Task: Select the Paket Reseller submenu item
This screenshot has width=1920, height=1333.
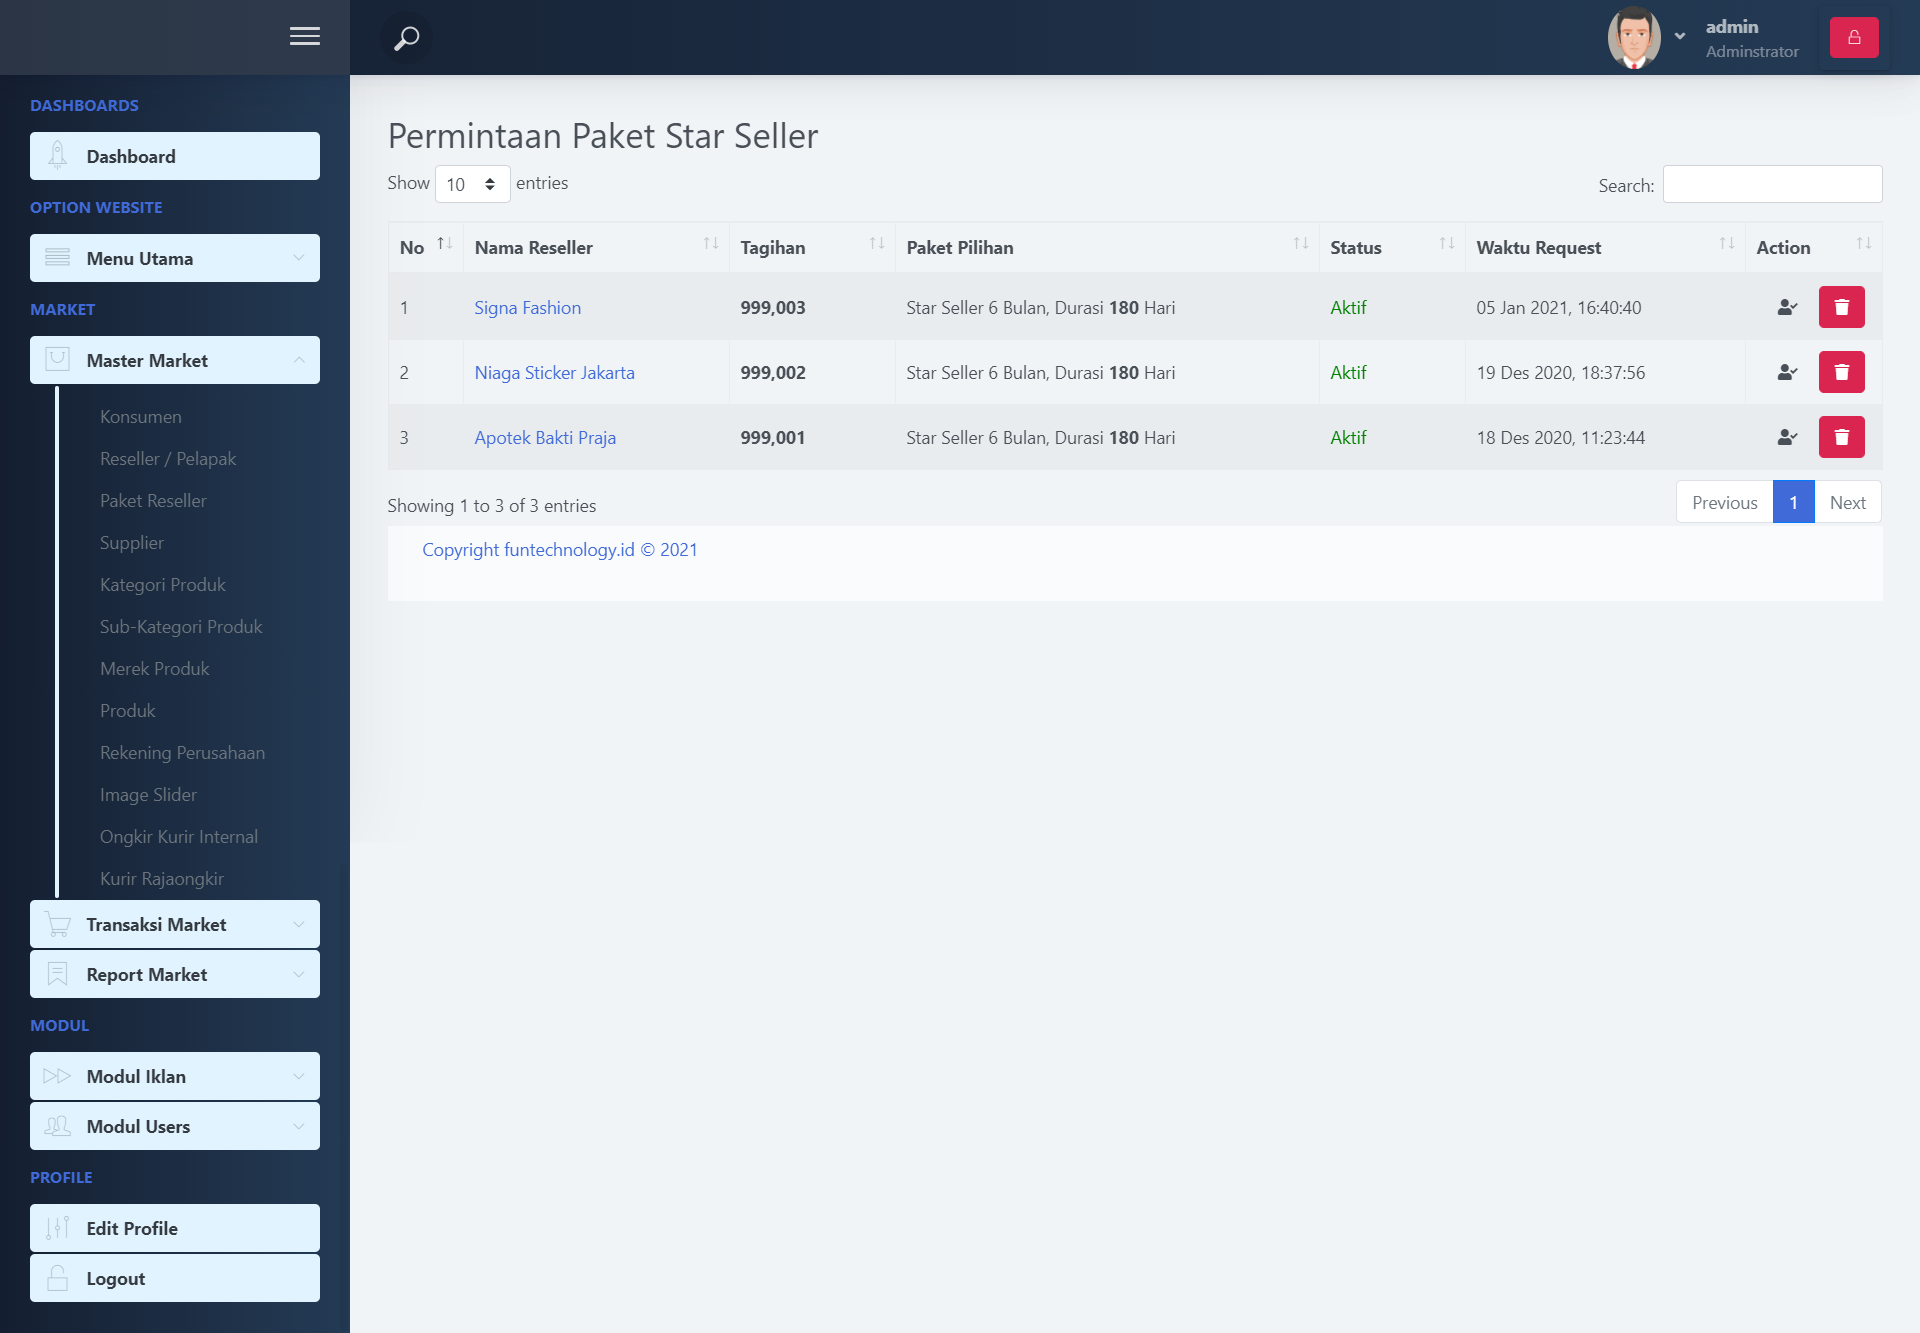Action: click(153, 501)
